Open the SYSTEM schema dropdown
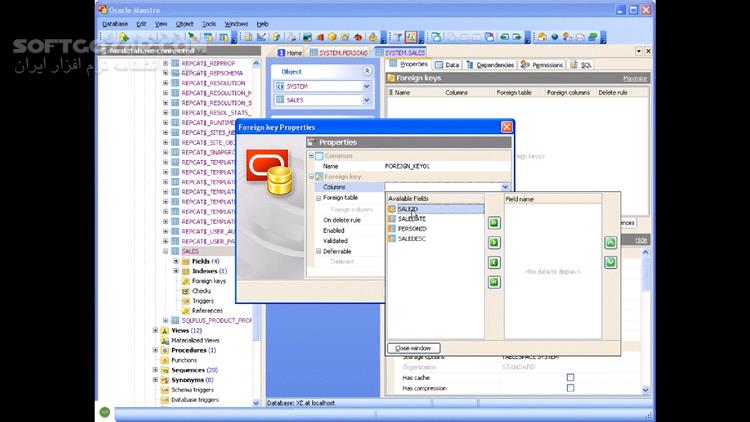 [x=366, y=86]
